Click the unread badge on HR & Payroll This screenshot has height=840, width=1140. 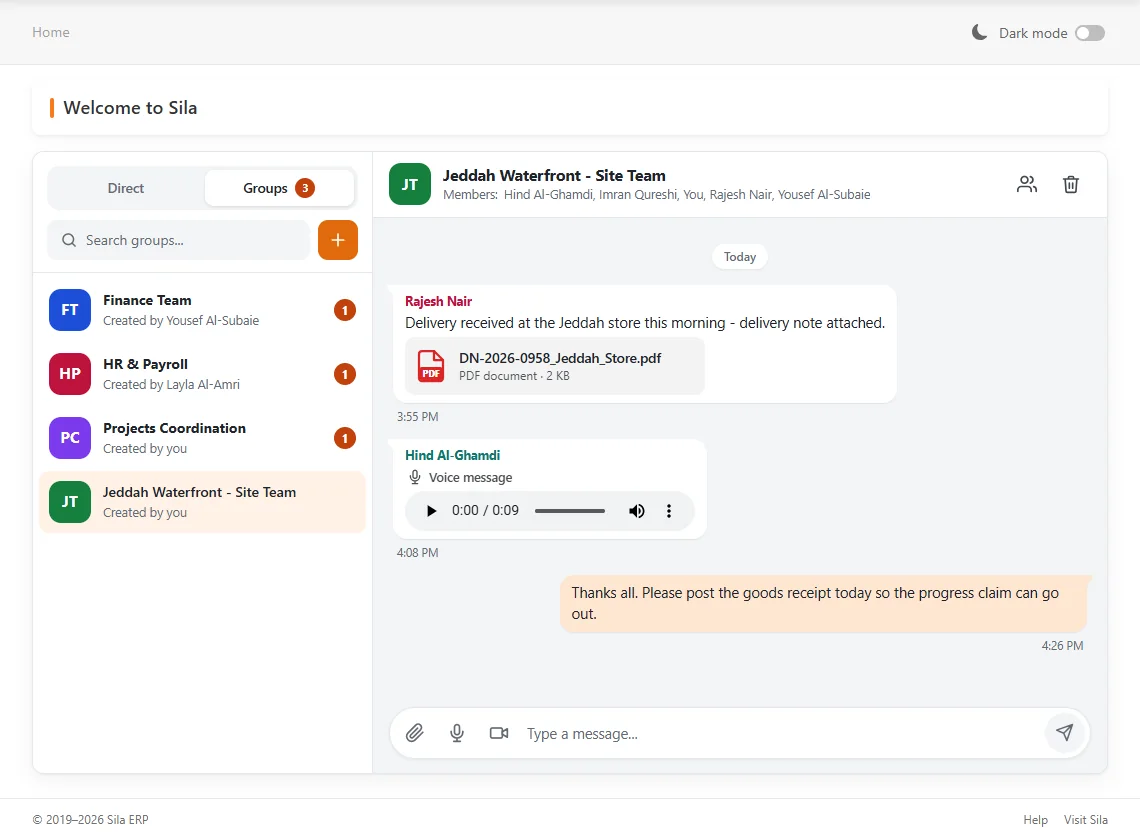coord(345,375)
